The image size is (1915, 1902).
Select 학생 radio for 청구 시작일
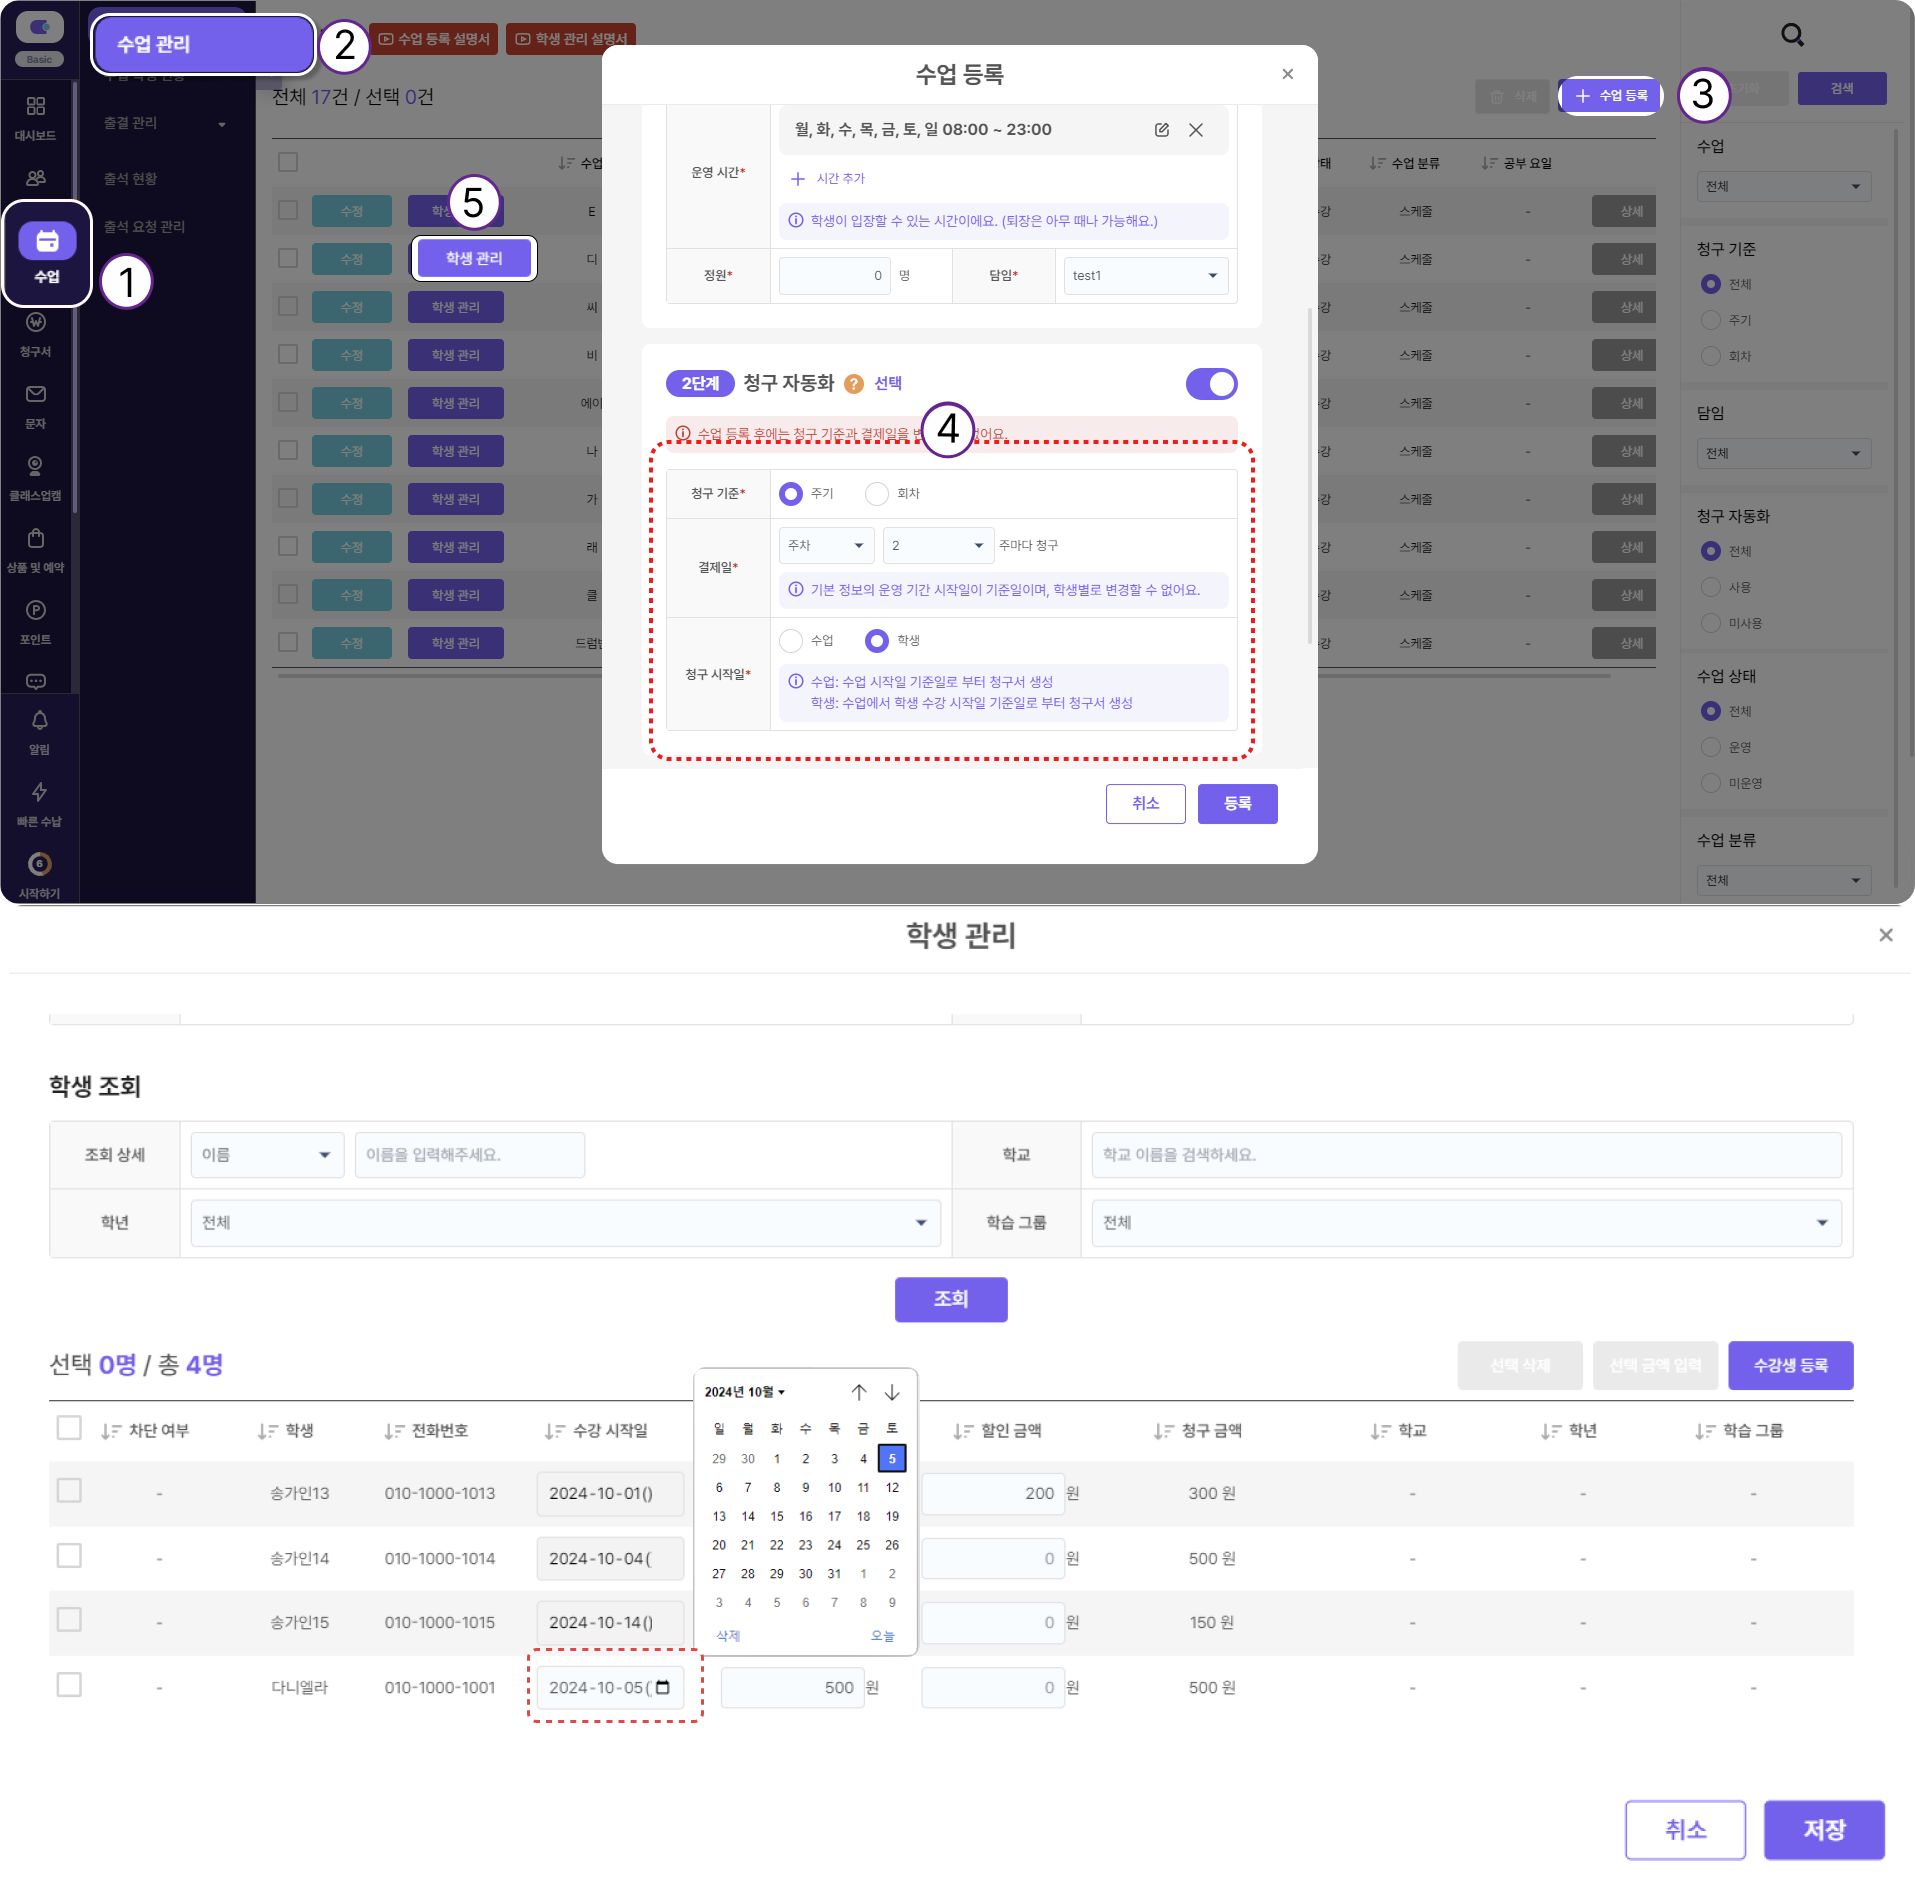pyautogui.click(x=877, y=641)
